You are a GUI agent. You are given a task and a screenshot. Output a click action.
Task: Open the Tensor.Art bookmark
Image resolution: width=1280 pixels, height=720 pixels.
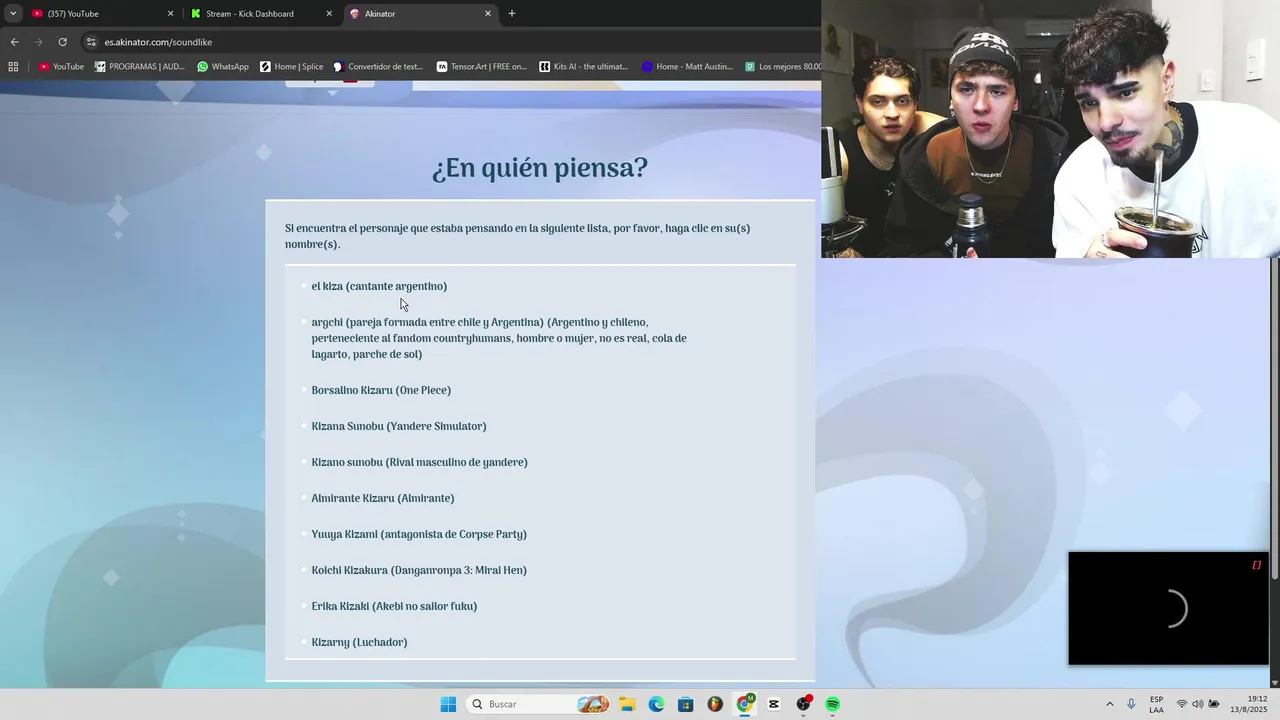[x=482, y=67]
